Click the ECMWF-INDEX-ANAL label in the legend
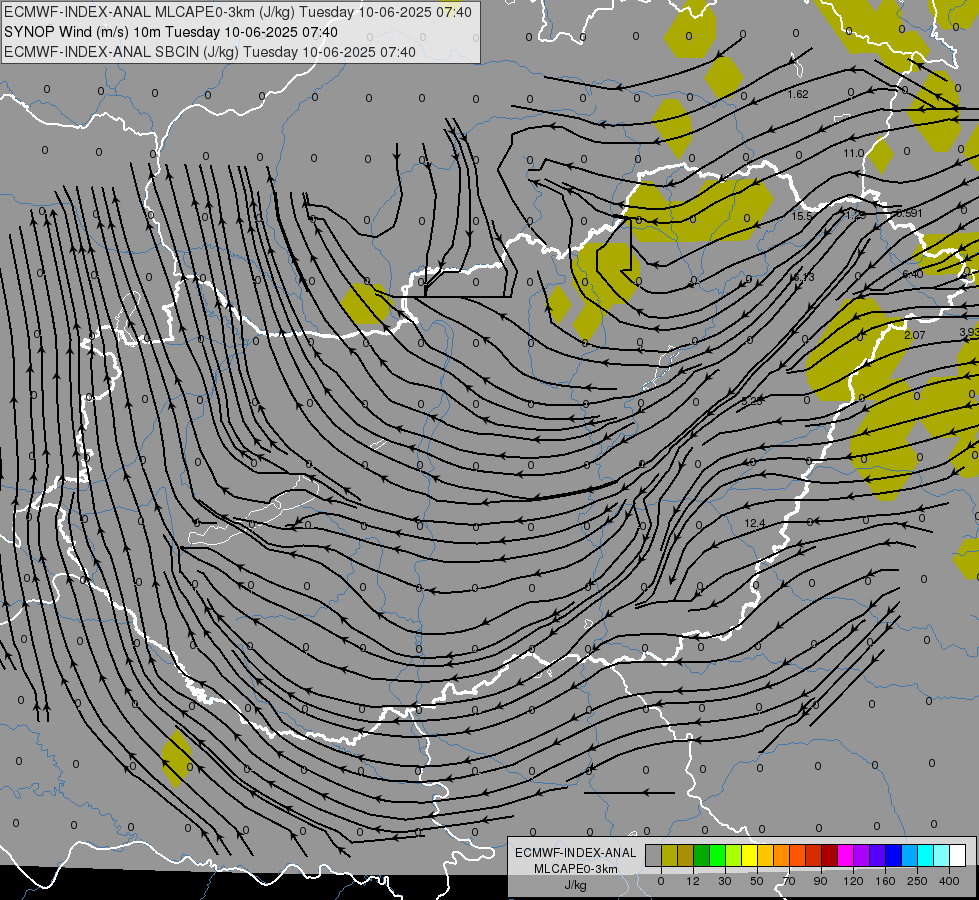This screenshot has width=979, height=900. point(576,853)
